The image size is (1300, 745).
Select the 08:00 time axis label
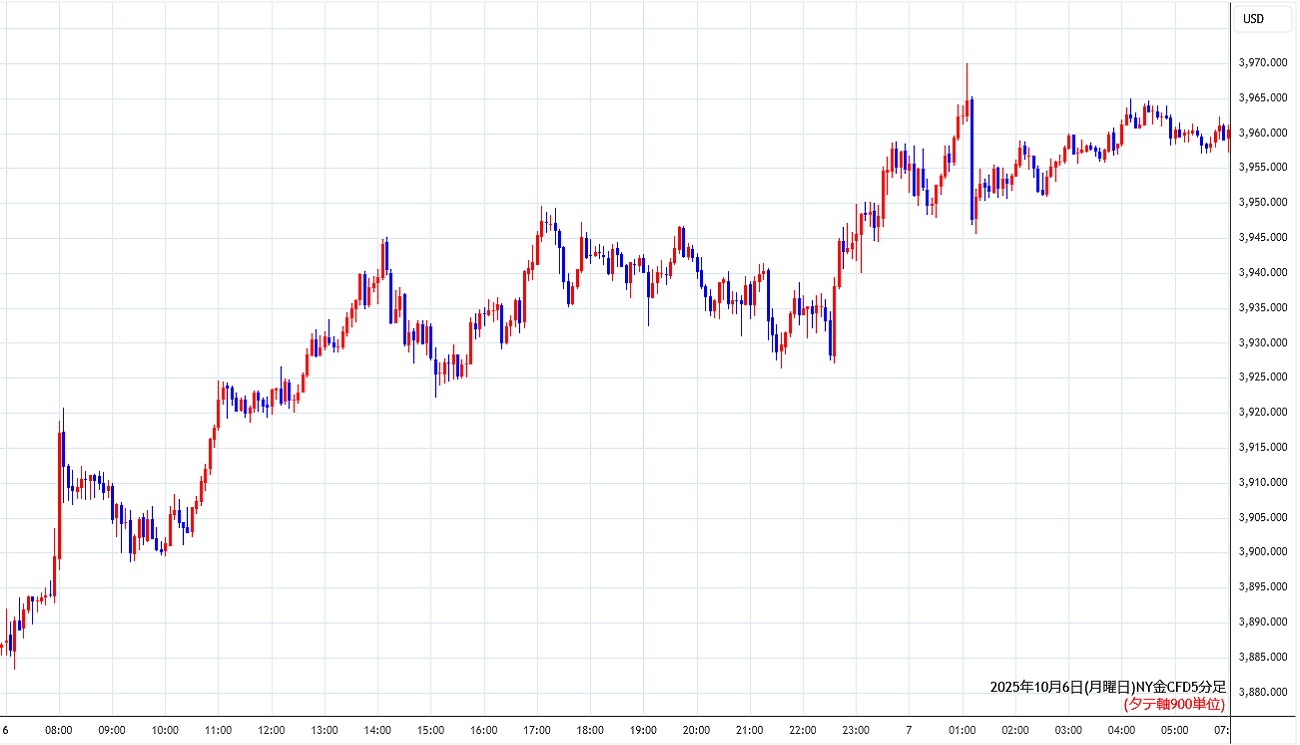[x=60, y=730]
